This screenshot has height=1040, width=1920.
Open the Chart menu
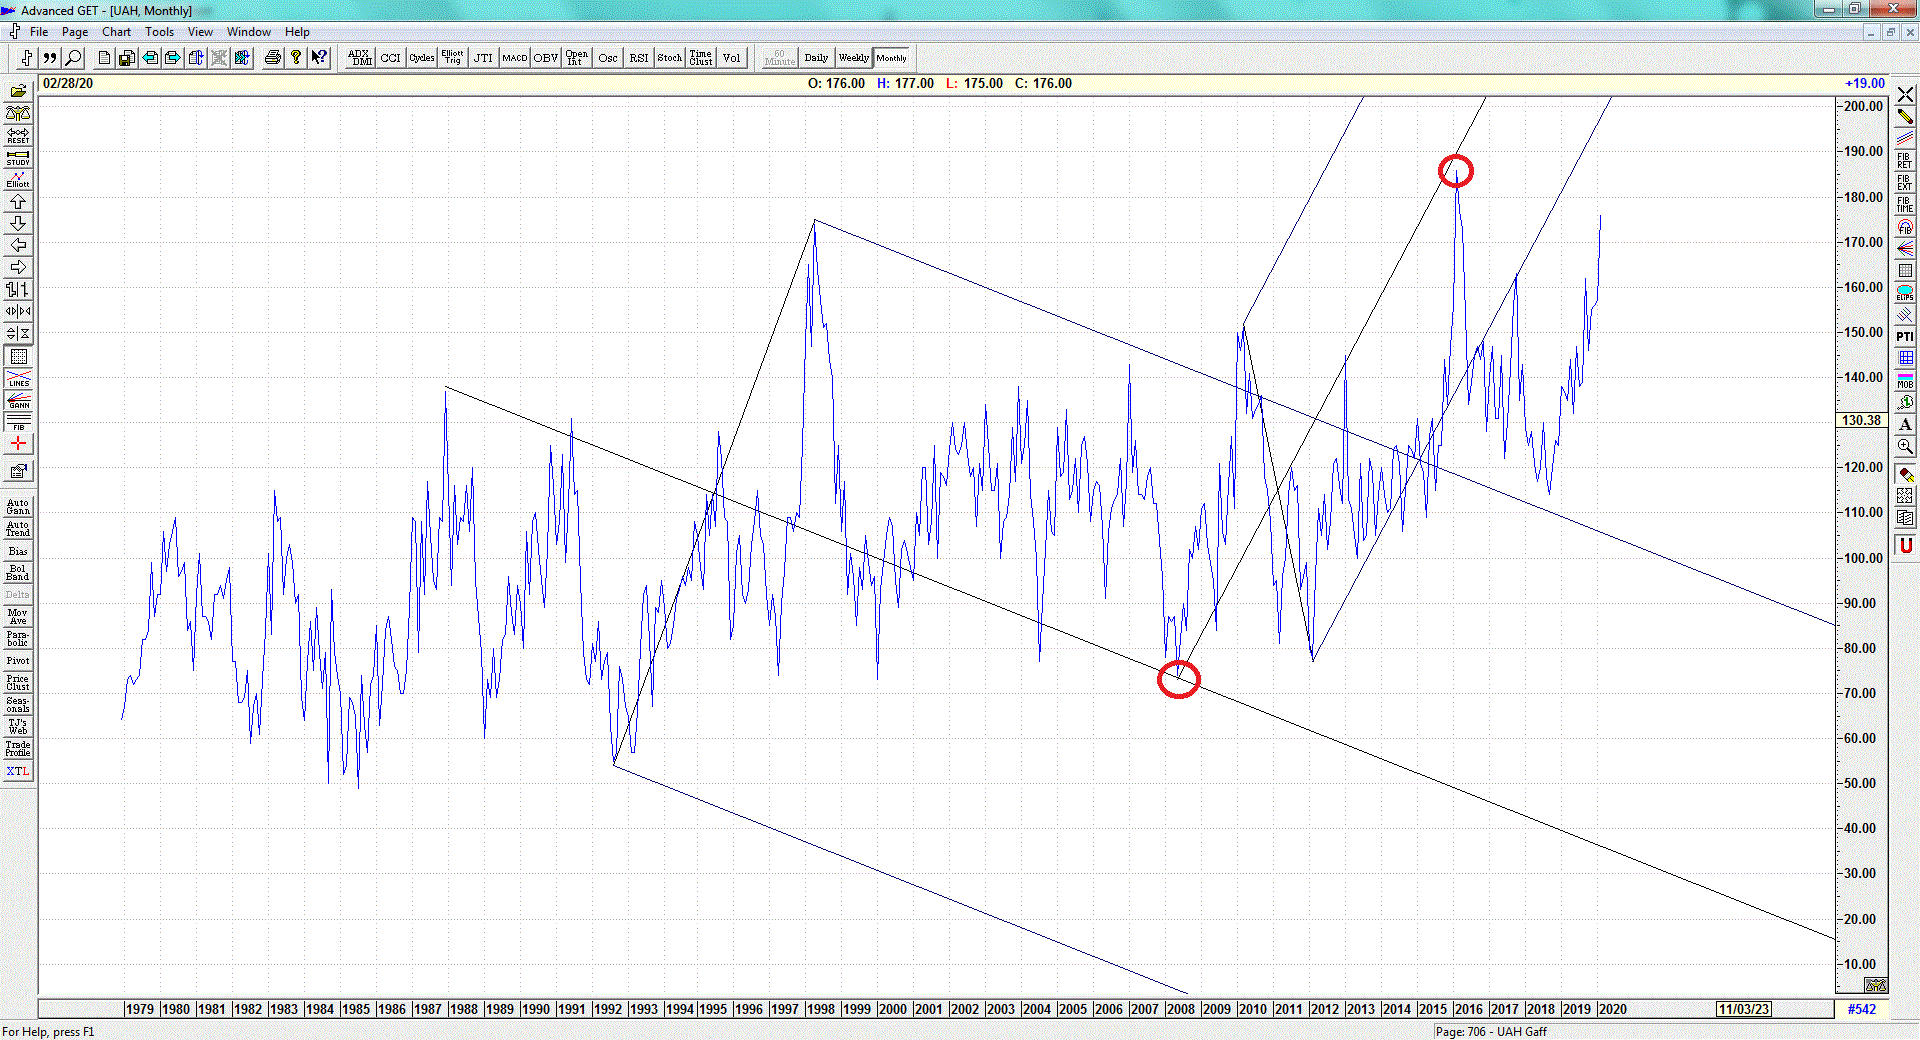[x=117, y=32]
